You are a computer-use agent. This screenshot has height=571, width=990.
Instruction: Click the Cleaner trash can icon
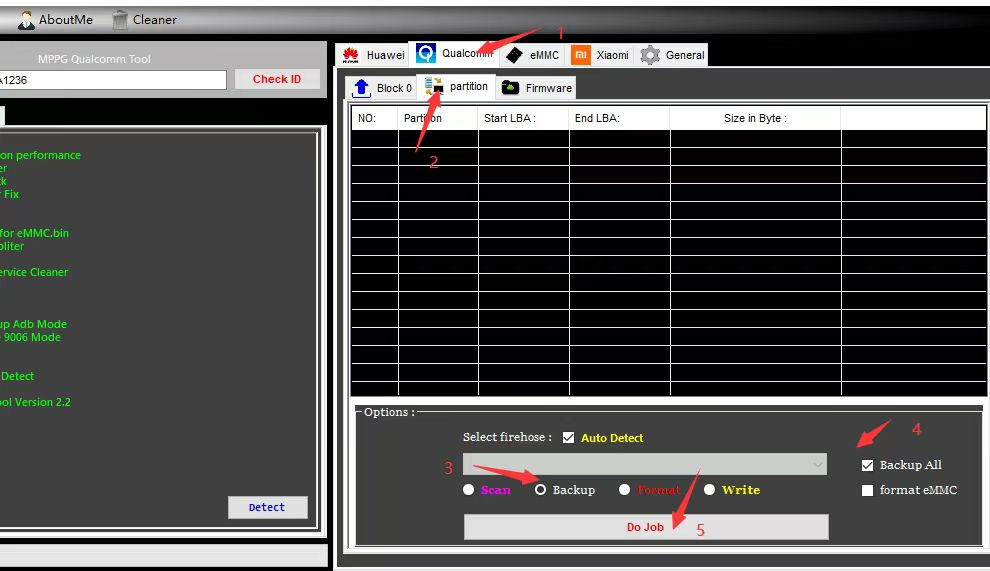[120, 19]
